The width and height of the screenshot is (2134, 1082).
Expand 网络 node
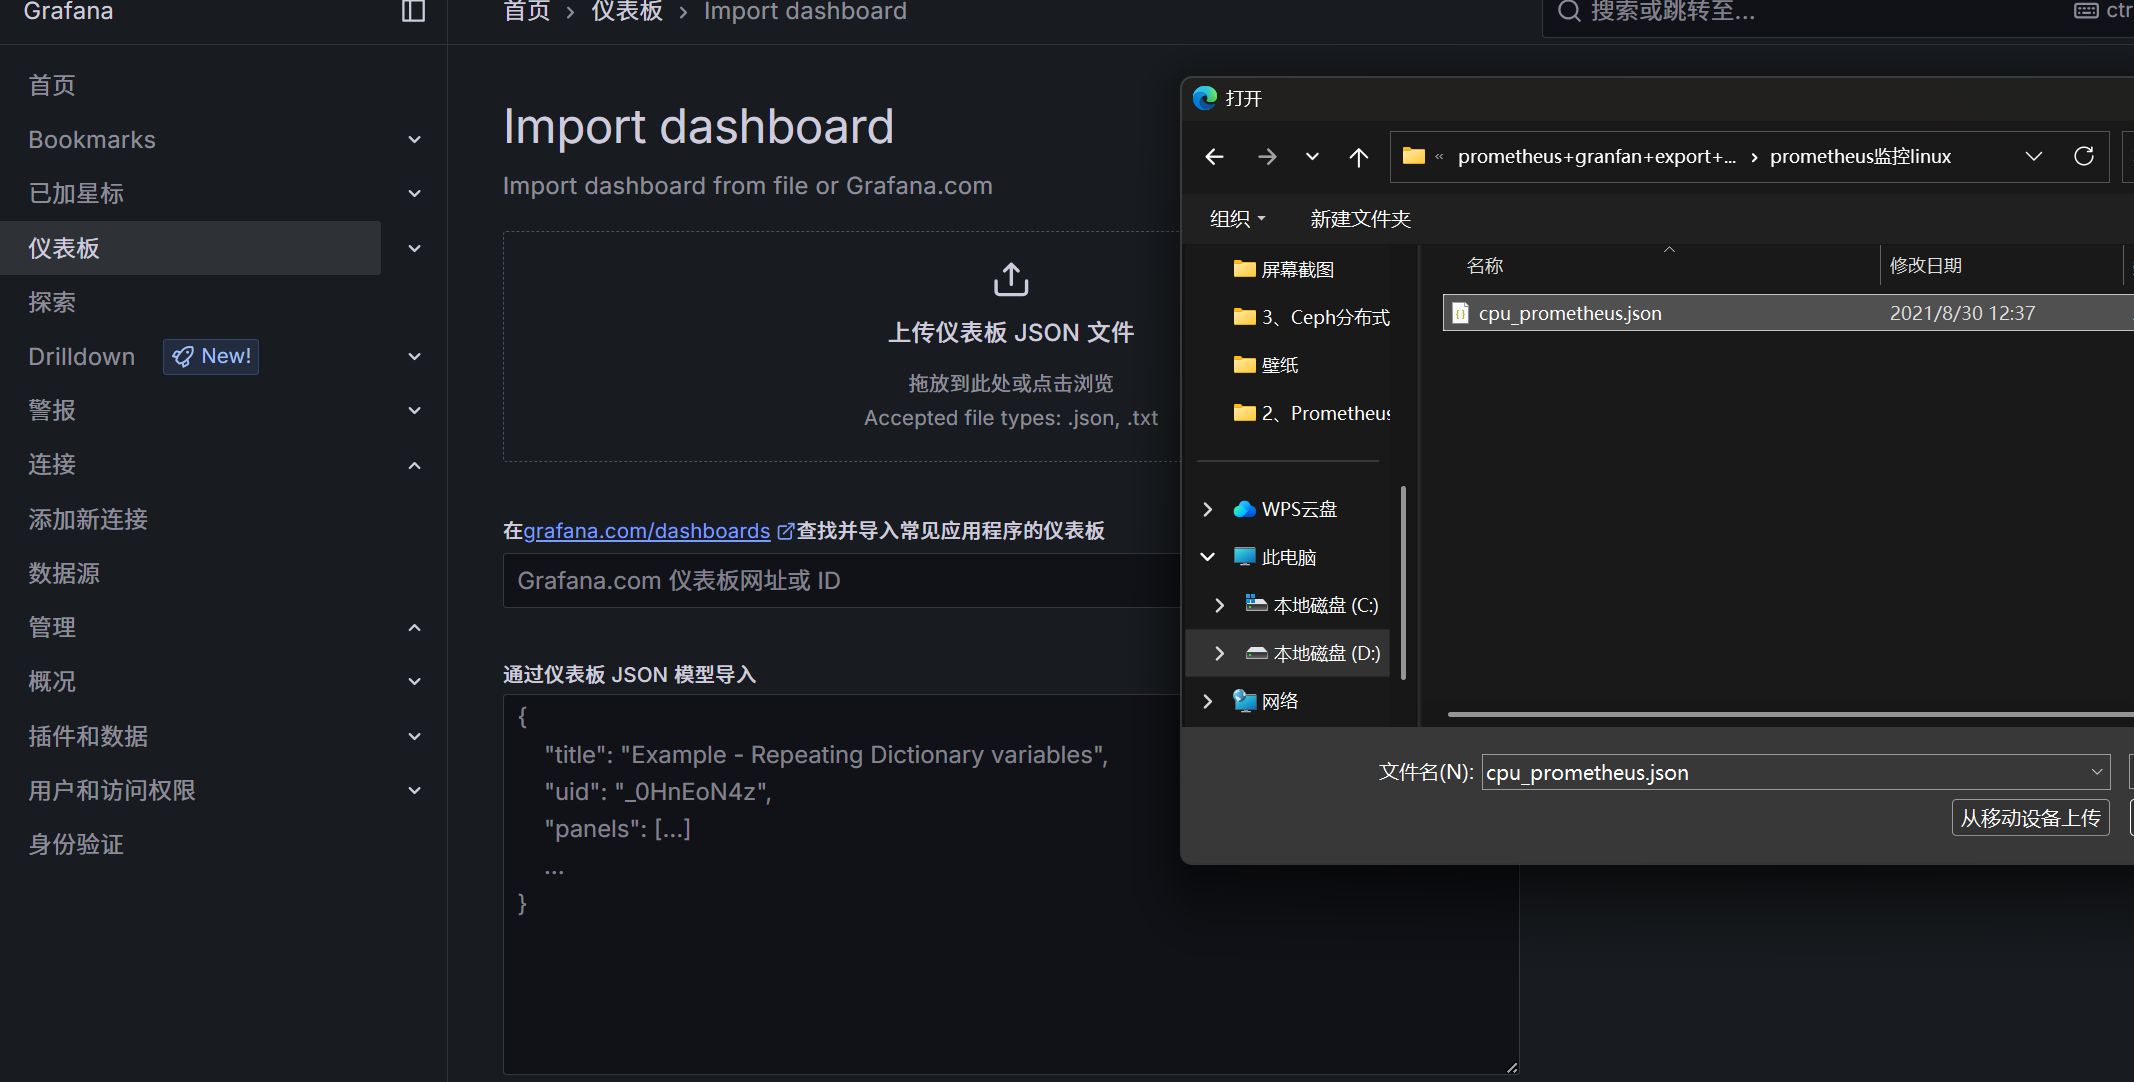pyautogui.click(x=1207, y=701)
